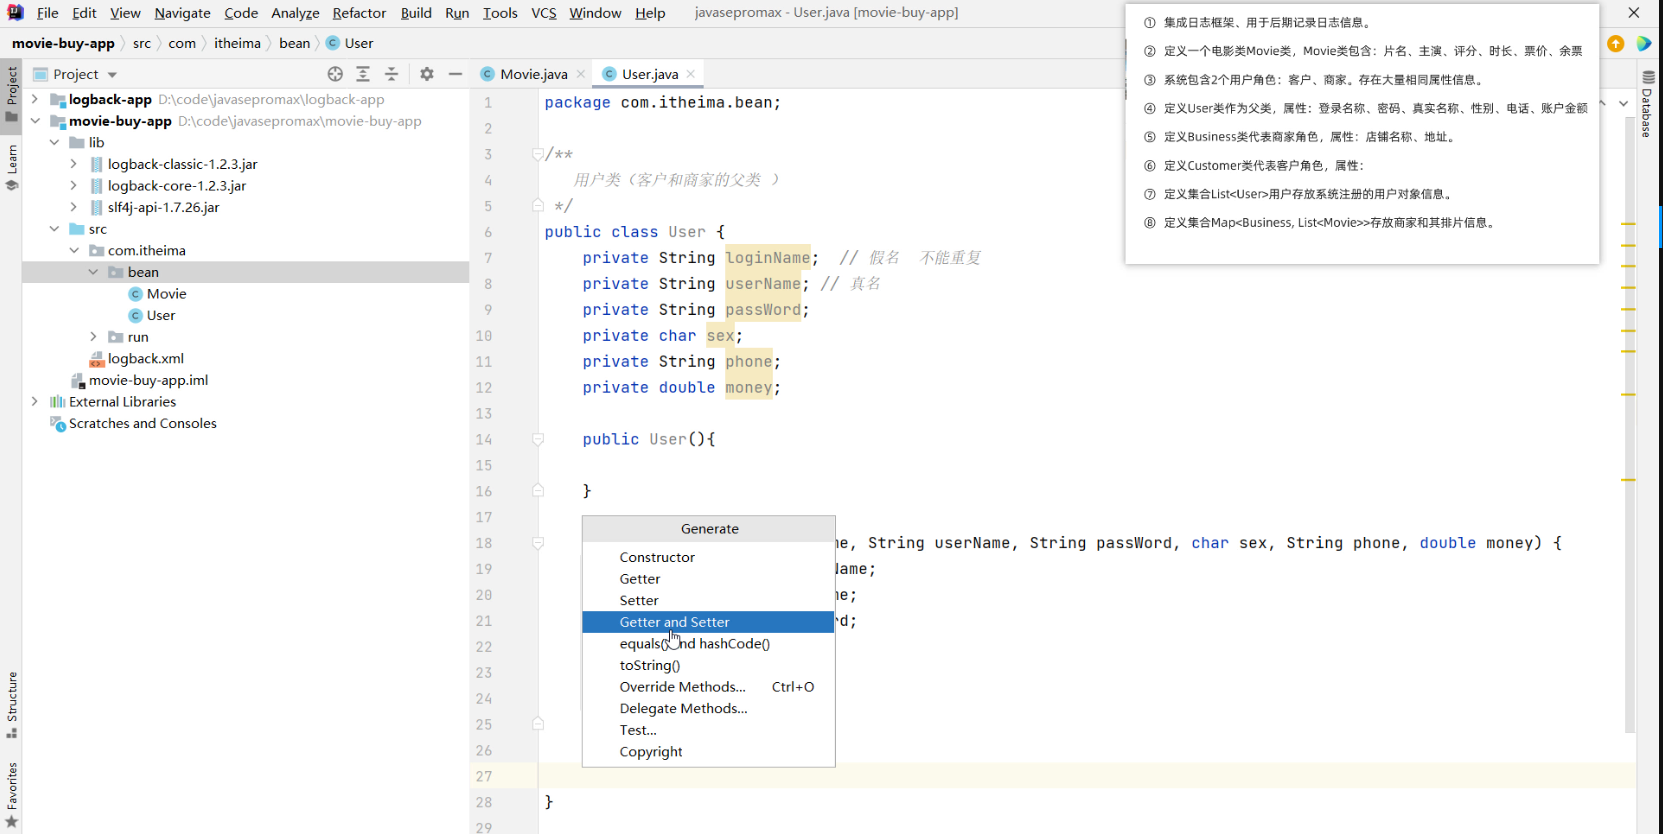Choose Test... in Generate menu

(708, 730)
